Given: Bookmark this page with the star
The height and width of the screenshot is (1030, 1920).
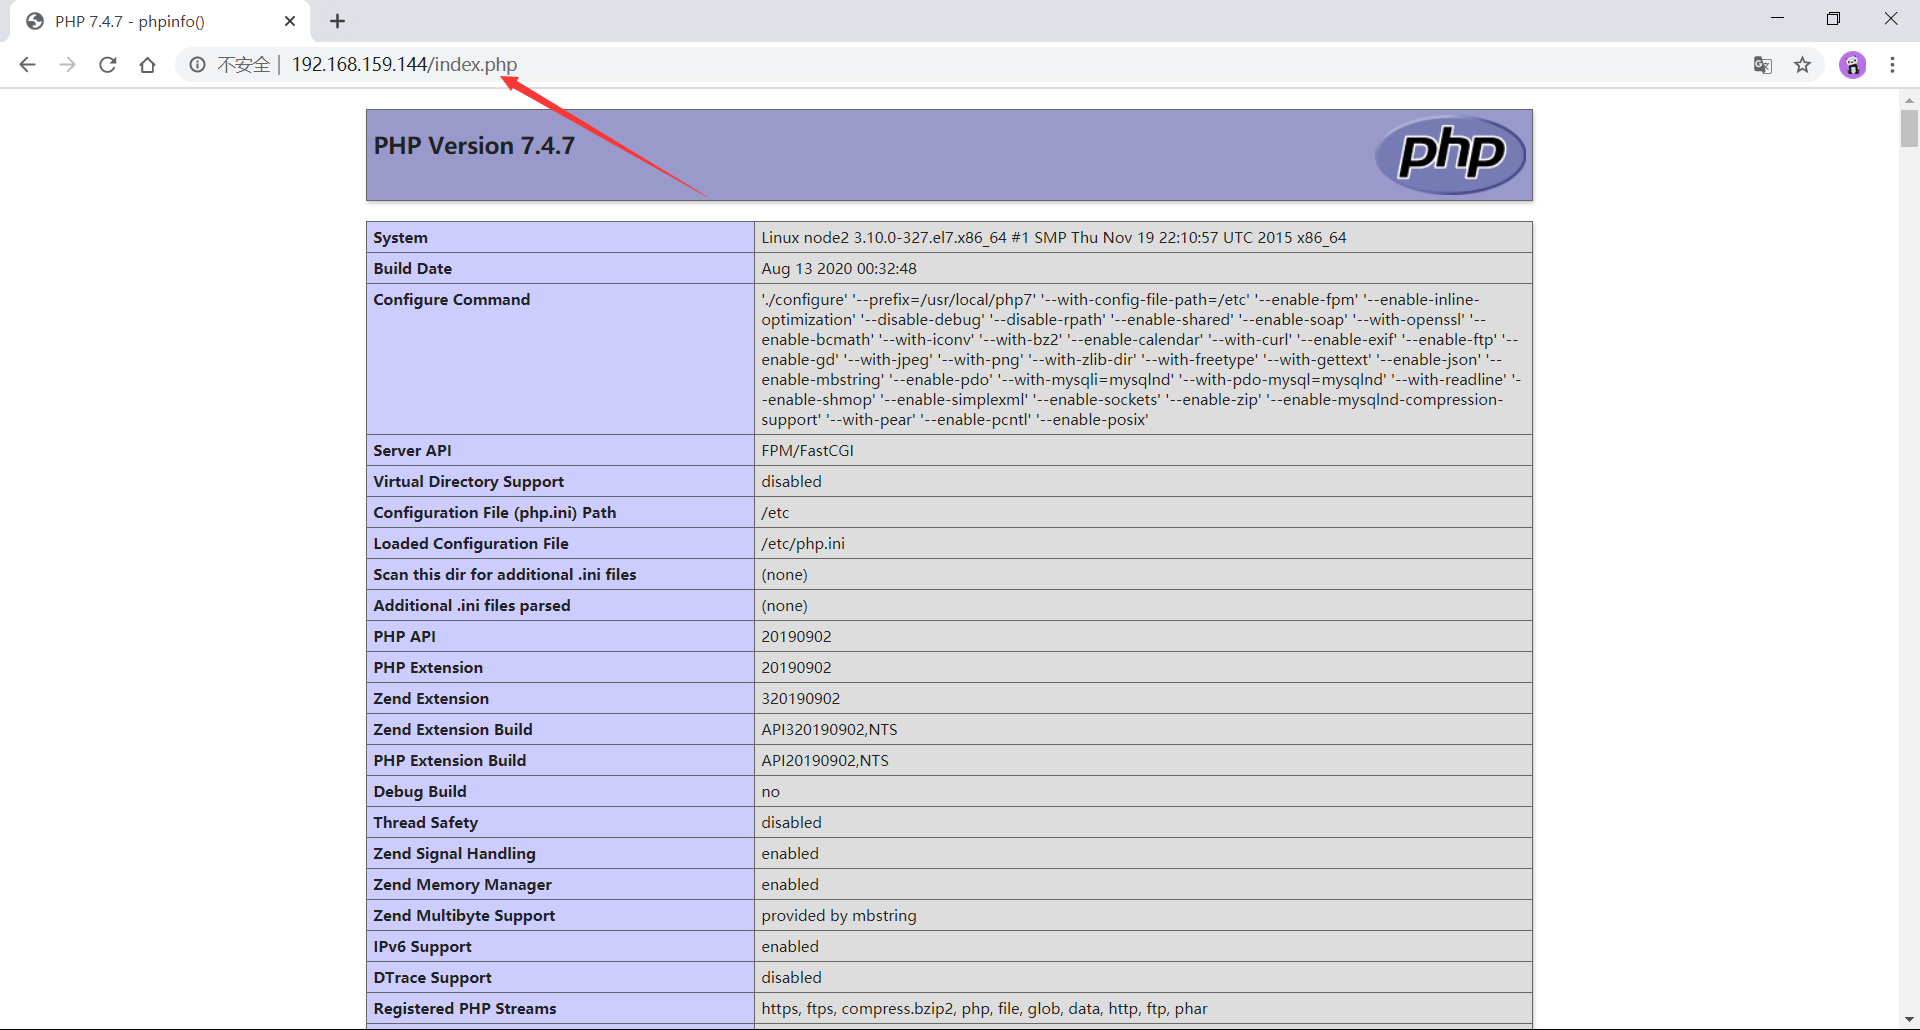Looking at the screenshot, I should 1802,65.
